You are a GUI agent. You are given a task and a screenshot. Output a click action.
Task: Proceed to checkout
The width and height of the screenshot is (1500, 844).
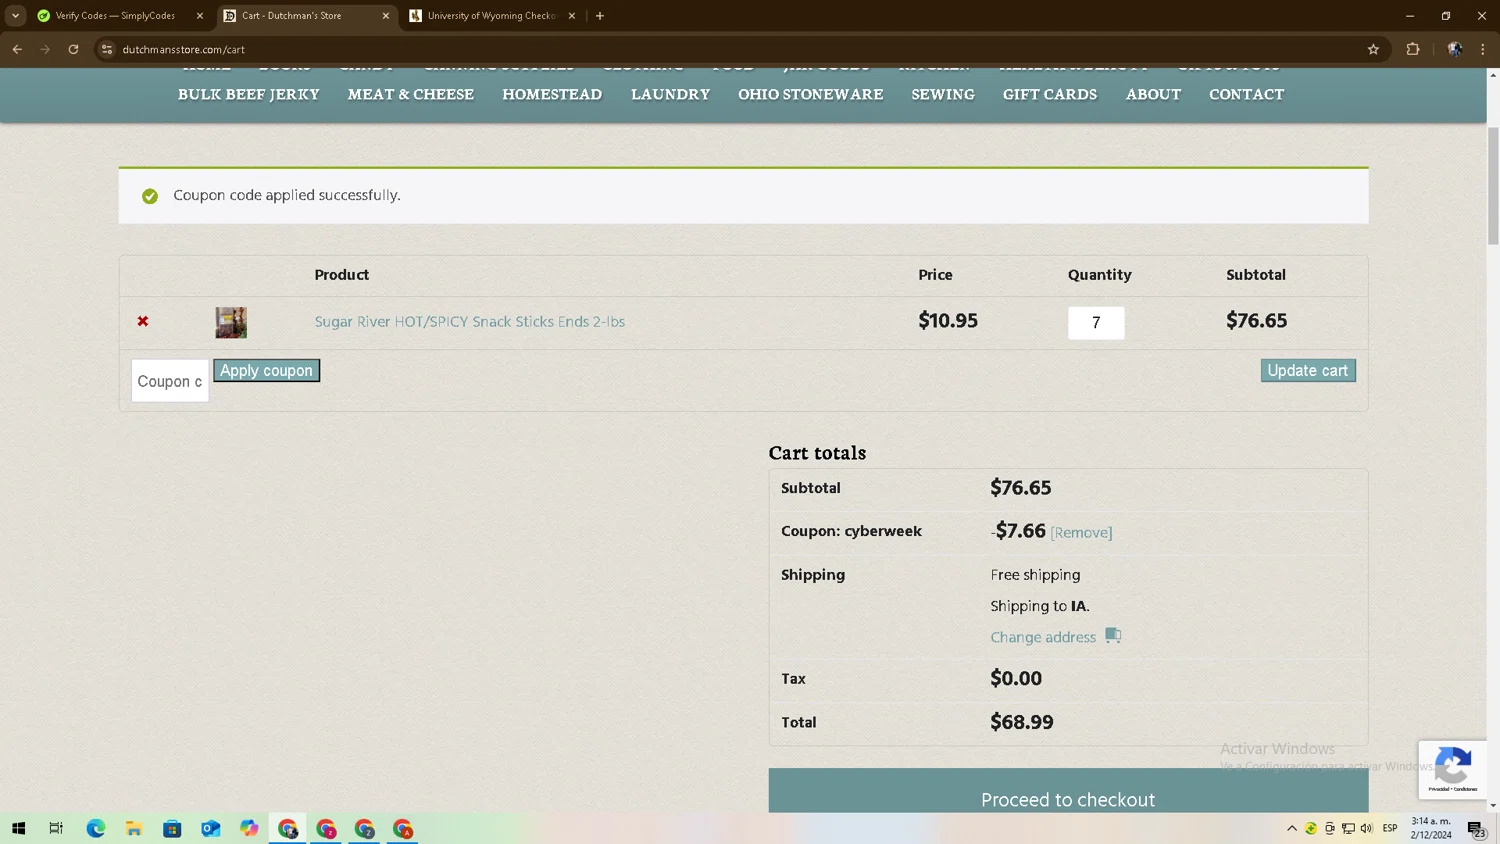coord(1068,799)
